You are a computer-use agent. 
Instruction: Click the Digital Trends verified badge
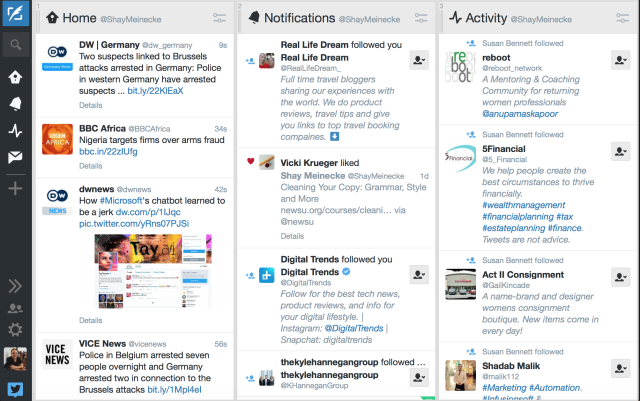coord(346,272)
